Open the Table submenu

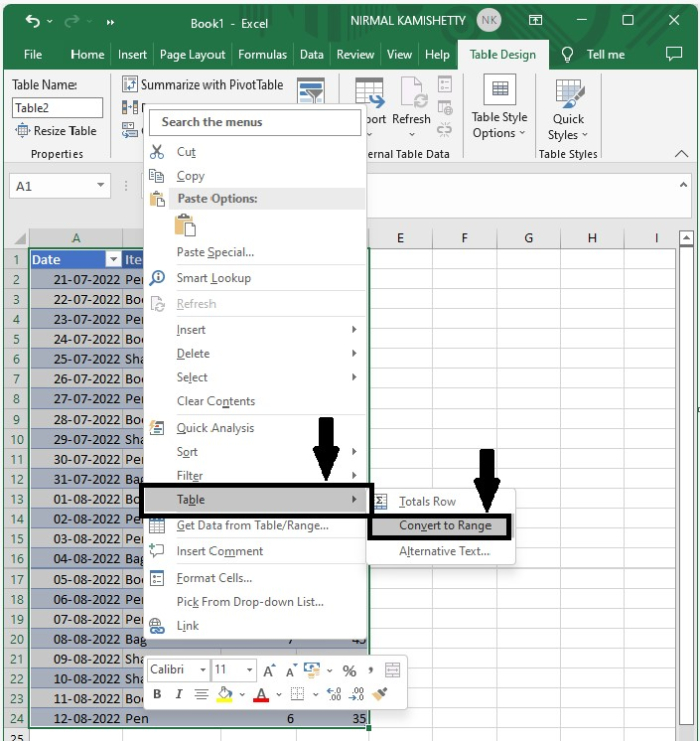tap(256, 500)
